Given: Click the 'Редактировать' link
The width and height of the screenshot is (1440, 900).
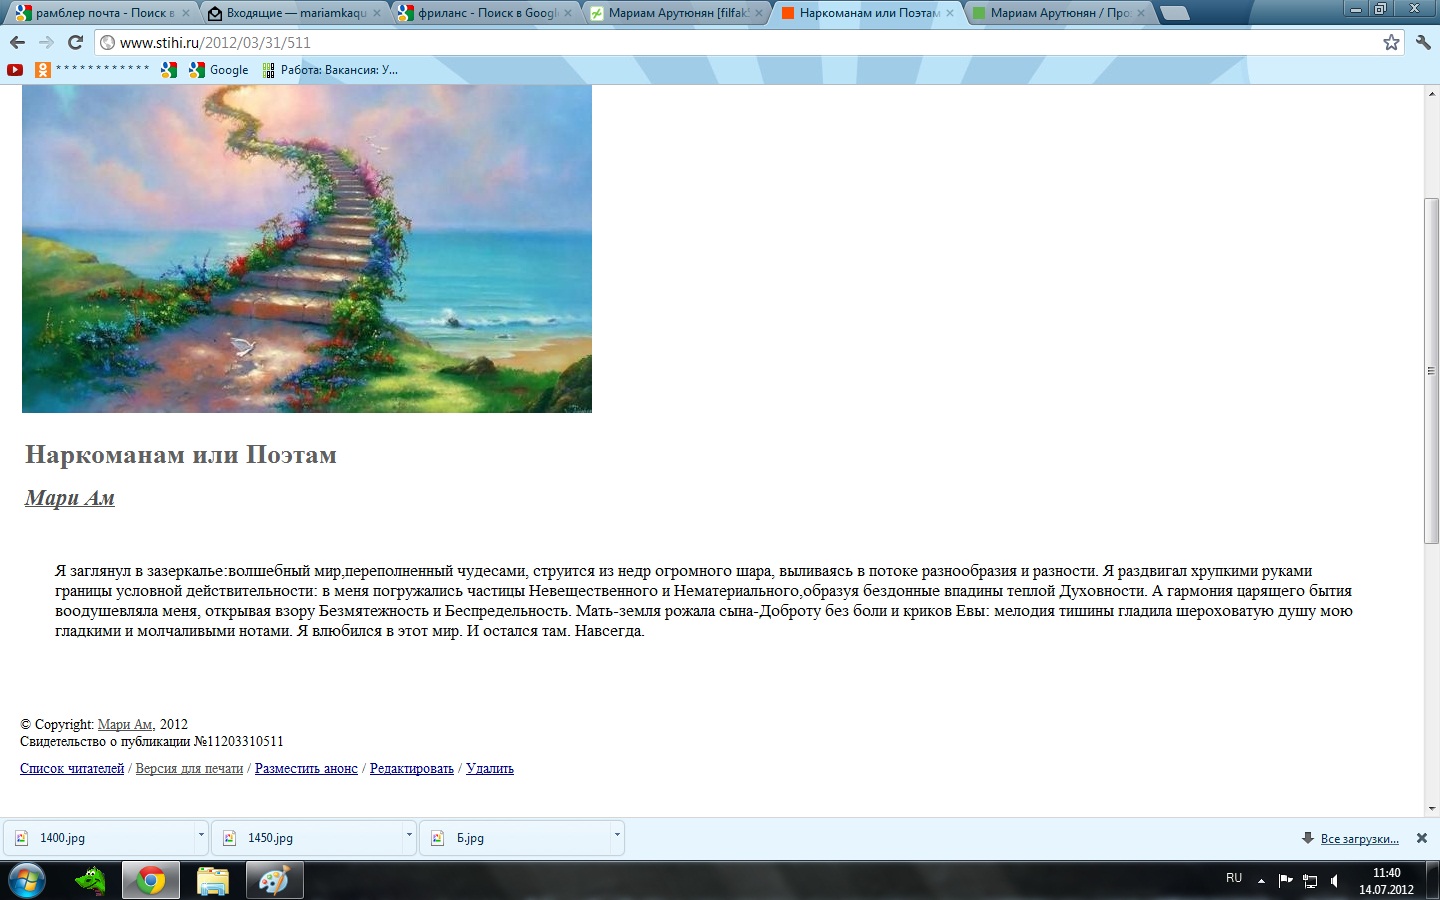Looking at the screenshot, I should point(411,768).
